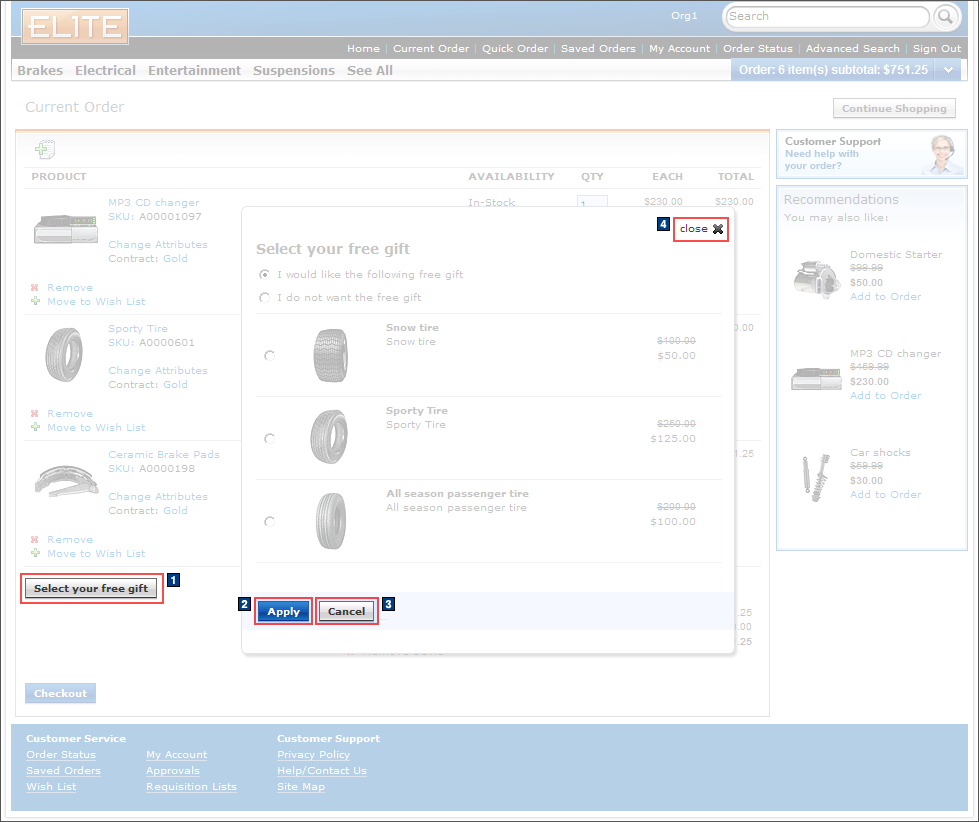Go to Quick Order in top navigation

coord(515,49)
